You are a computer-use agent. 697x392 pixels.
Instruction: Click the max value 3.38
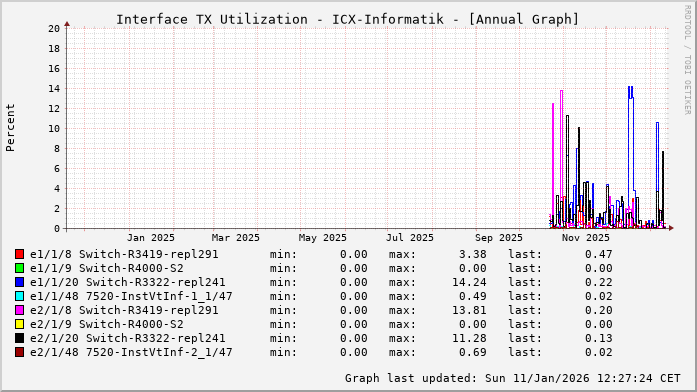click(473, 254)
